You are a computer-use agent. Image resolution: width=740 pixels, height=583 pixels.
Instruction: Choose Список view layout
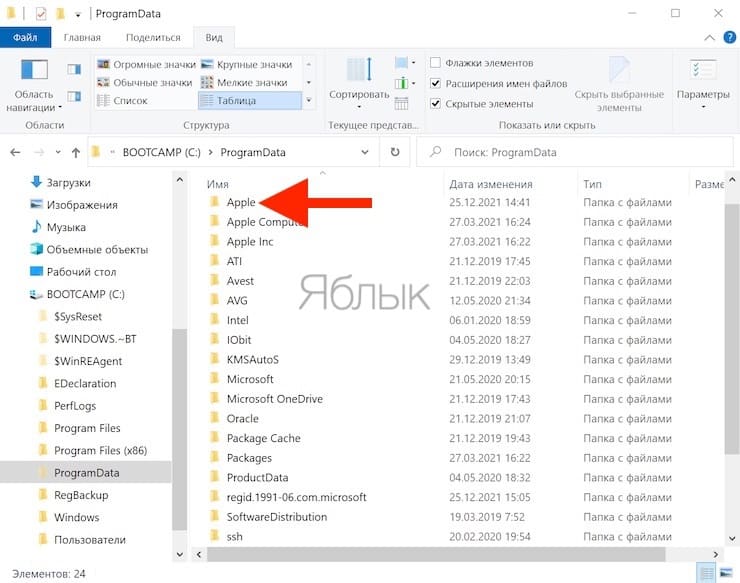tap(123, 101)
